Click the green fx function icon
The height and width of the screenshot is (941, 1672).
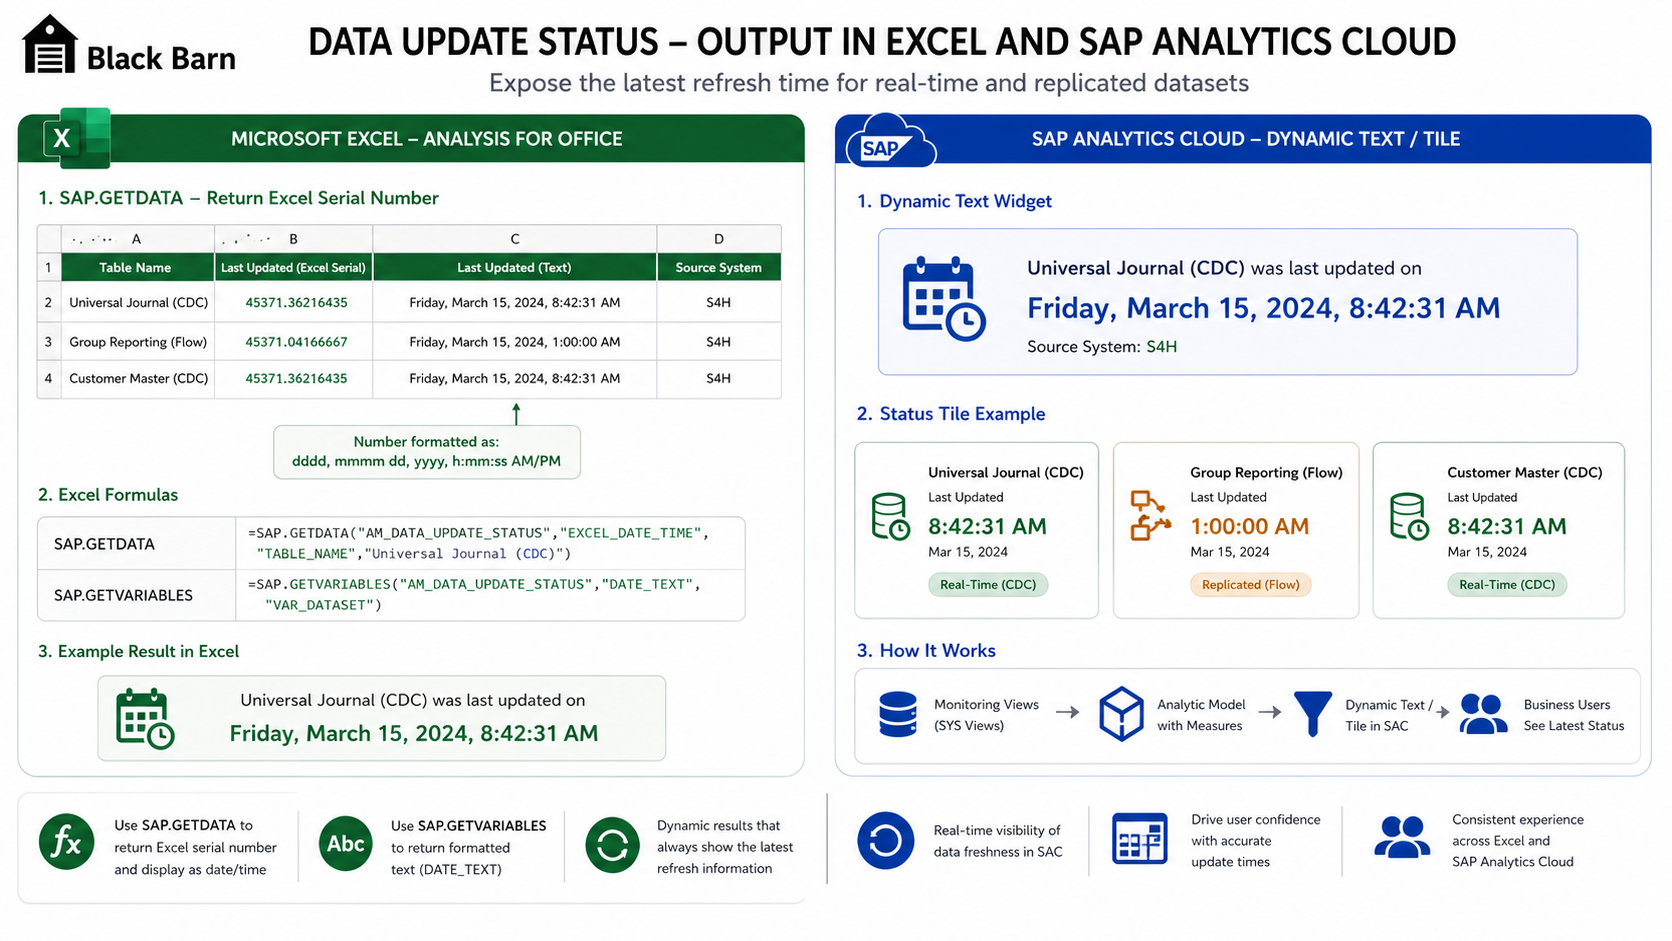[67, 842]
